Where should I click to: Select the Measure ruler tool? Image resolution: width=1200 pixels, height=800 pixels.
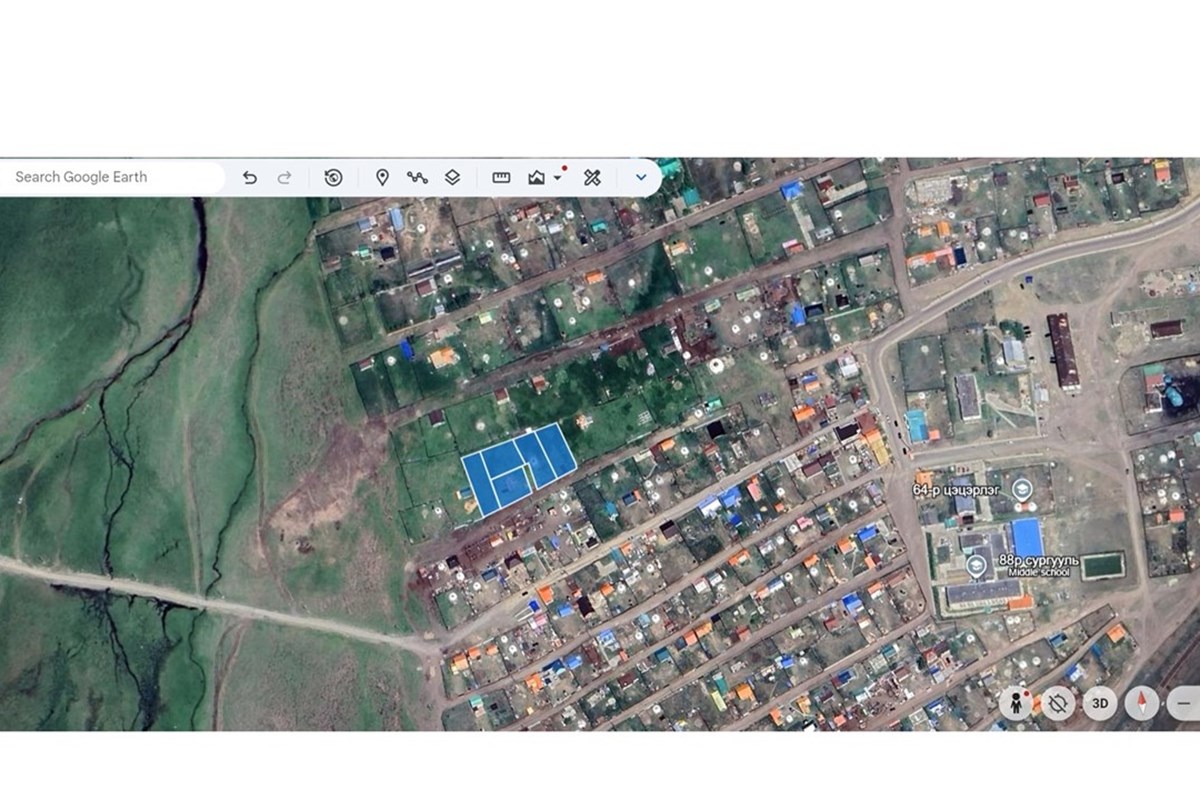coord(502,178)
